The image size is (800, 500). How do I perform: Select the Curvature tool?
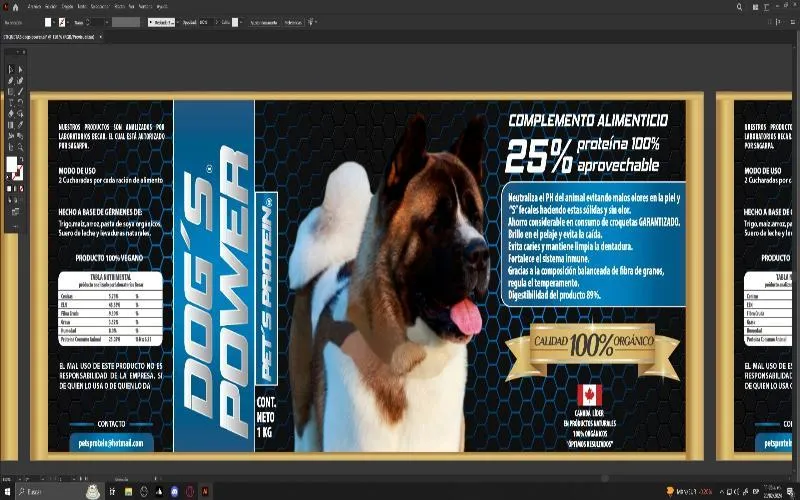point(20,81)
